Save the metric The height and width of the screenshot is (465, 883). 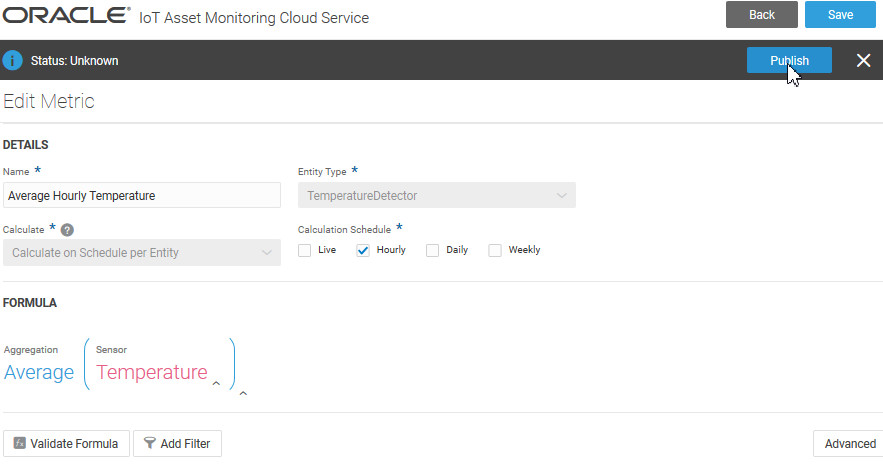(x=840, y=15)
